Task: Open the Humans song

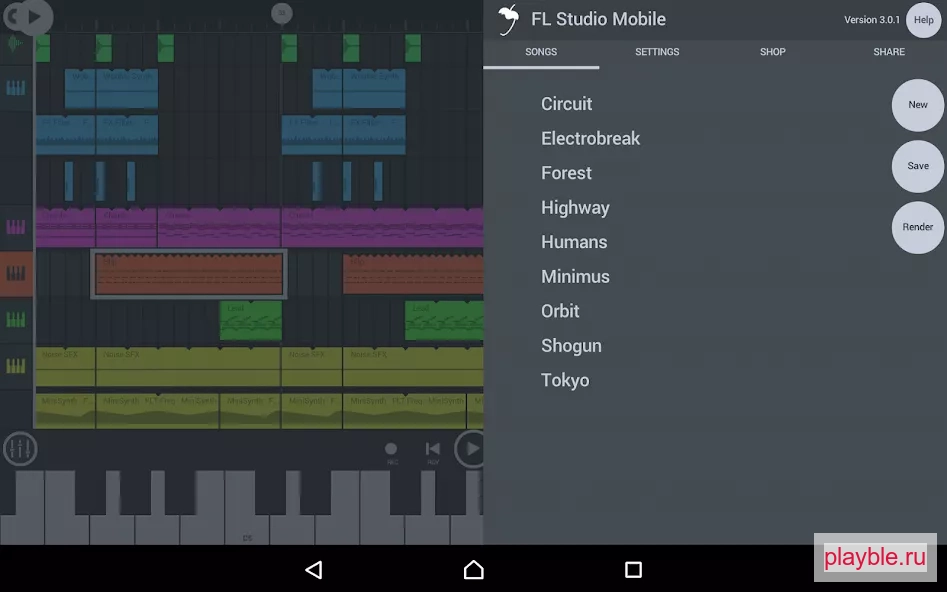Action: [x=574, y=242]
